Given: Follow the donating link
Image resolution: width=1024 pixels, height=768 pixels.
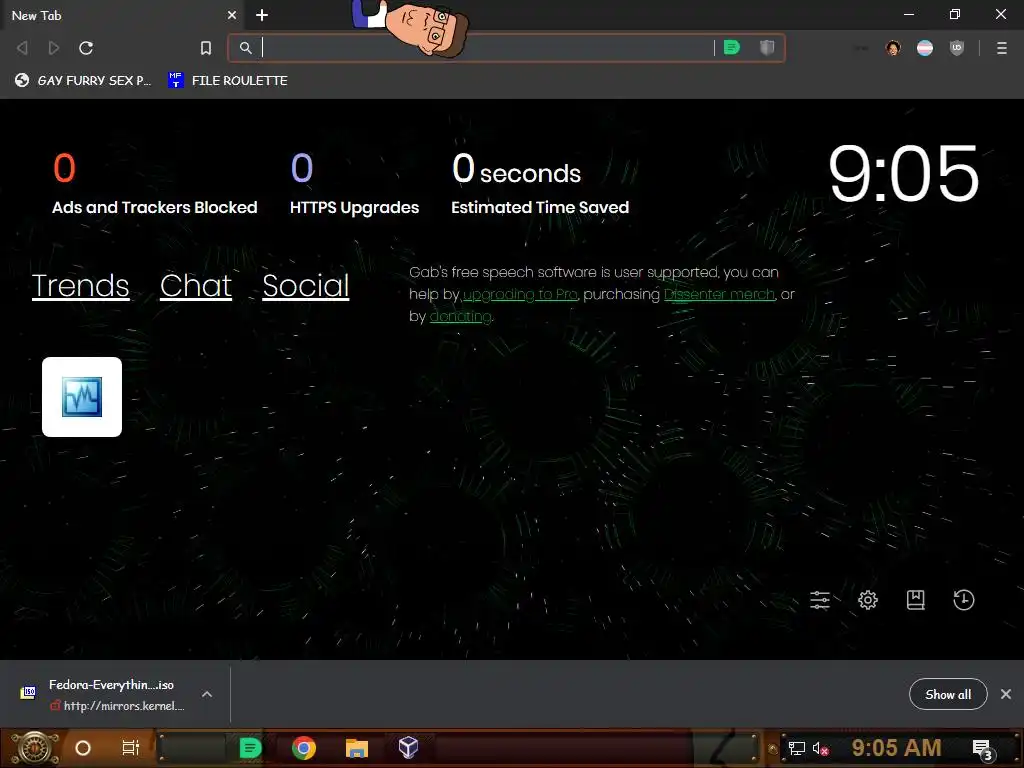Looking at the screenshot, I should point(460,317).
